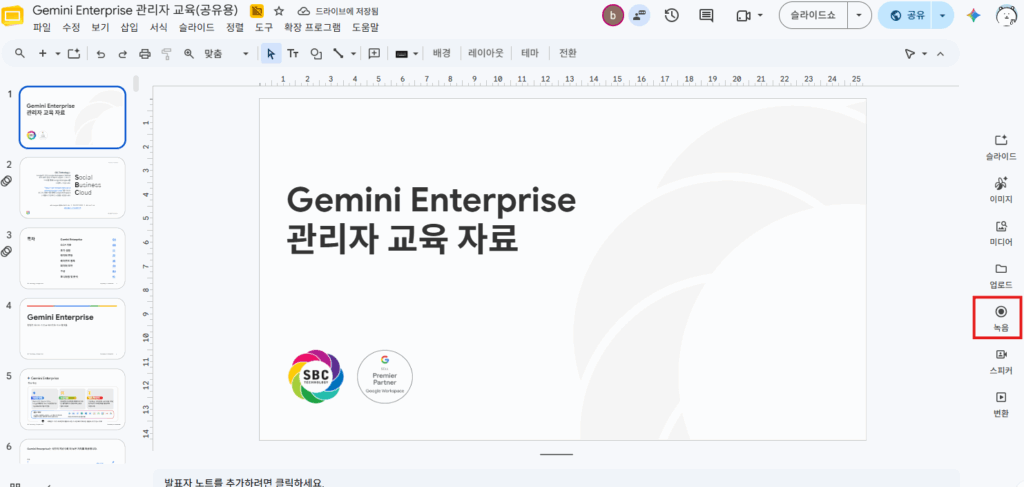Click the 전환 button

(568, 54)
